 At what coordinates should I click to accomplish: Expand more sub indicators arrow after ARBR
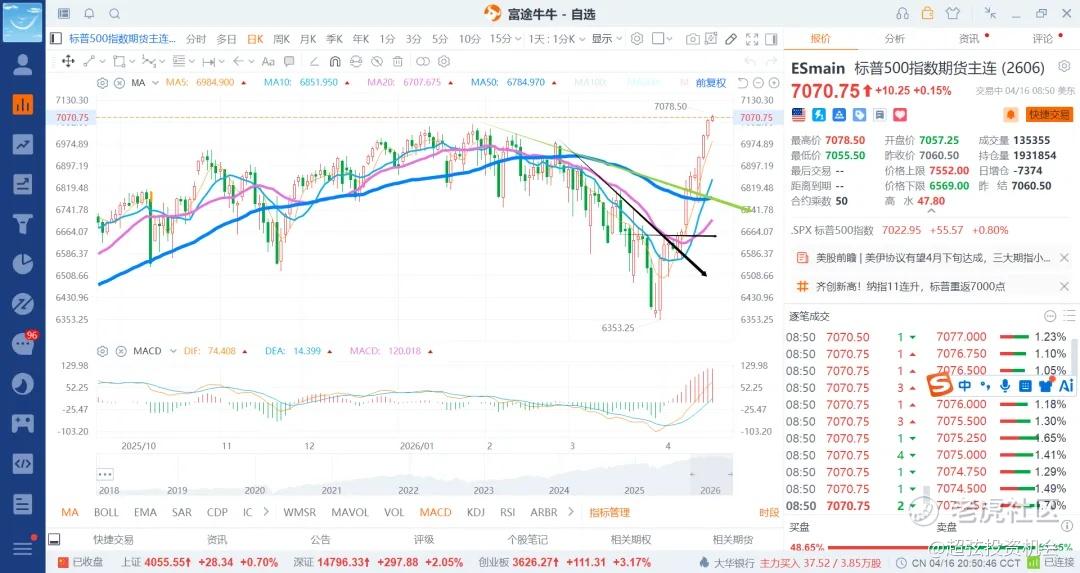click(570, 512)
